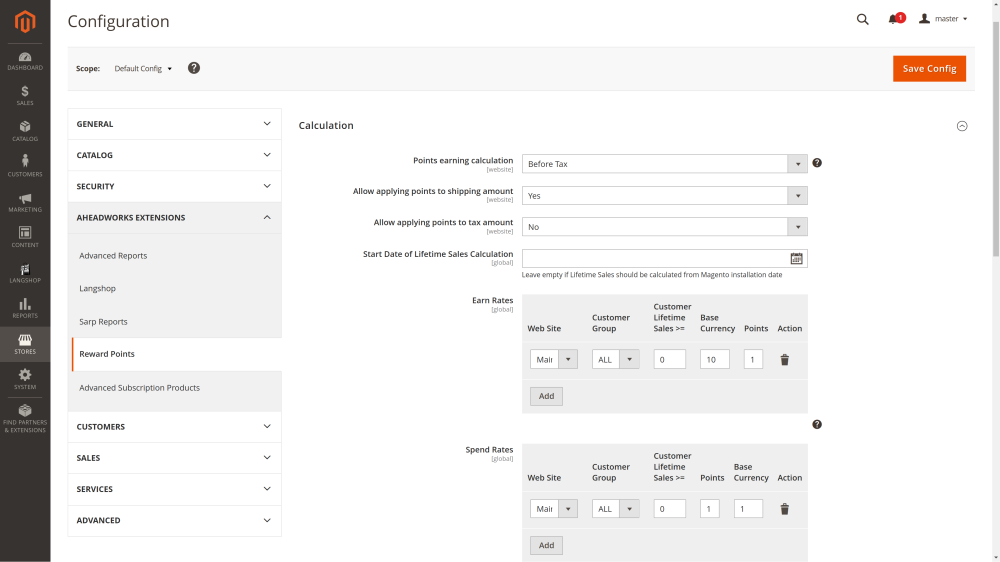Expand the Sales config section
1000x562 pixels.
(x=174, y=458)
